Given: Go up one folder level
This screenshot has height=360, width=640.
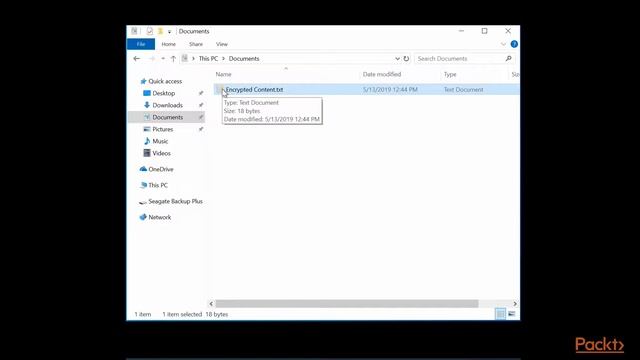Looking at the screenshot, I should (173, 59).
